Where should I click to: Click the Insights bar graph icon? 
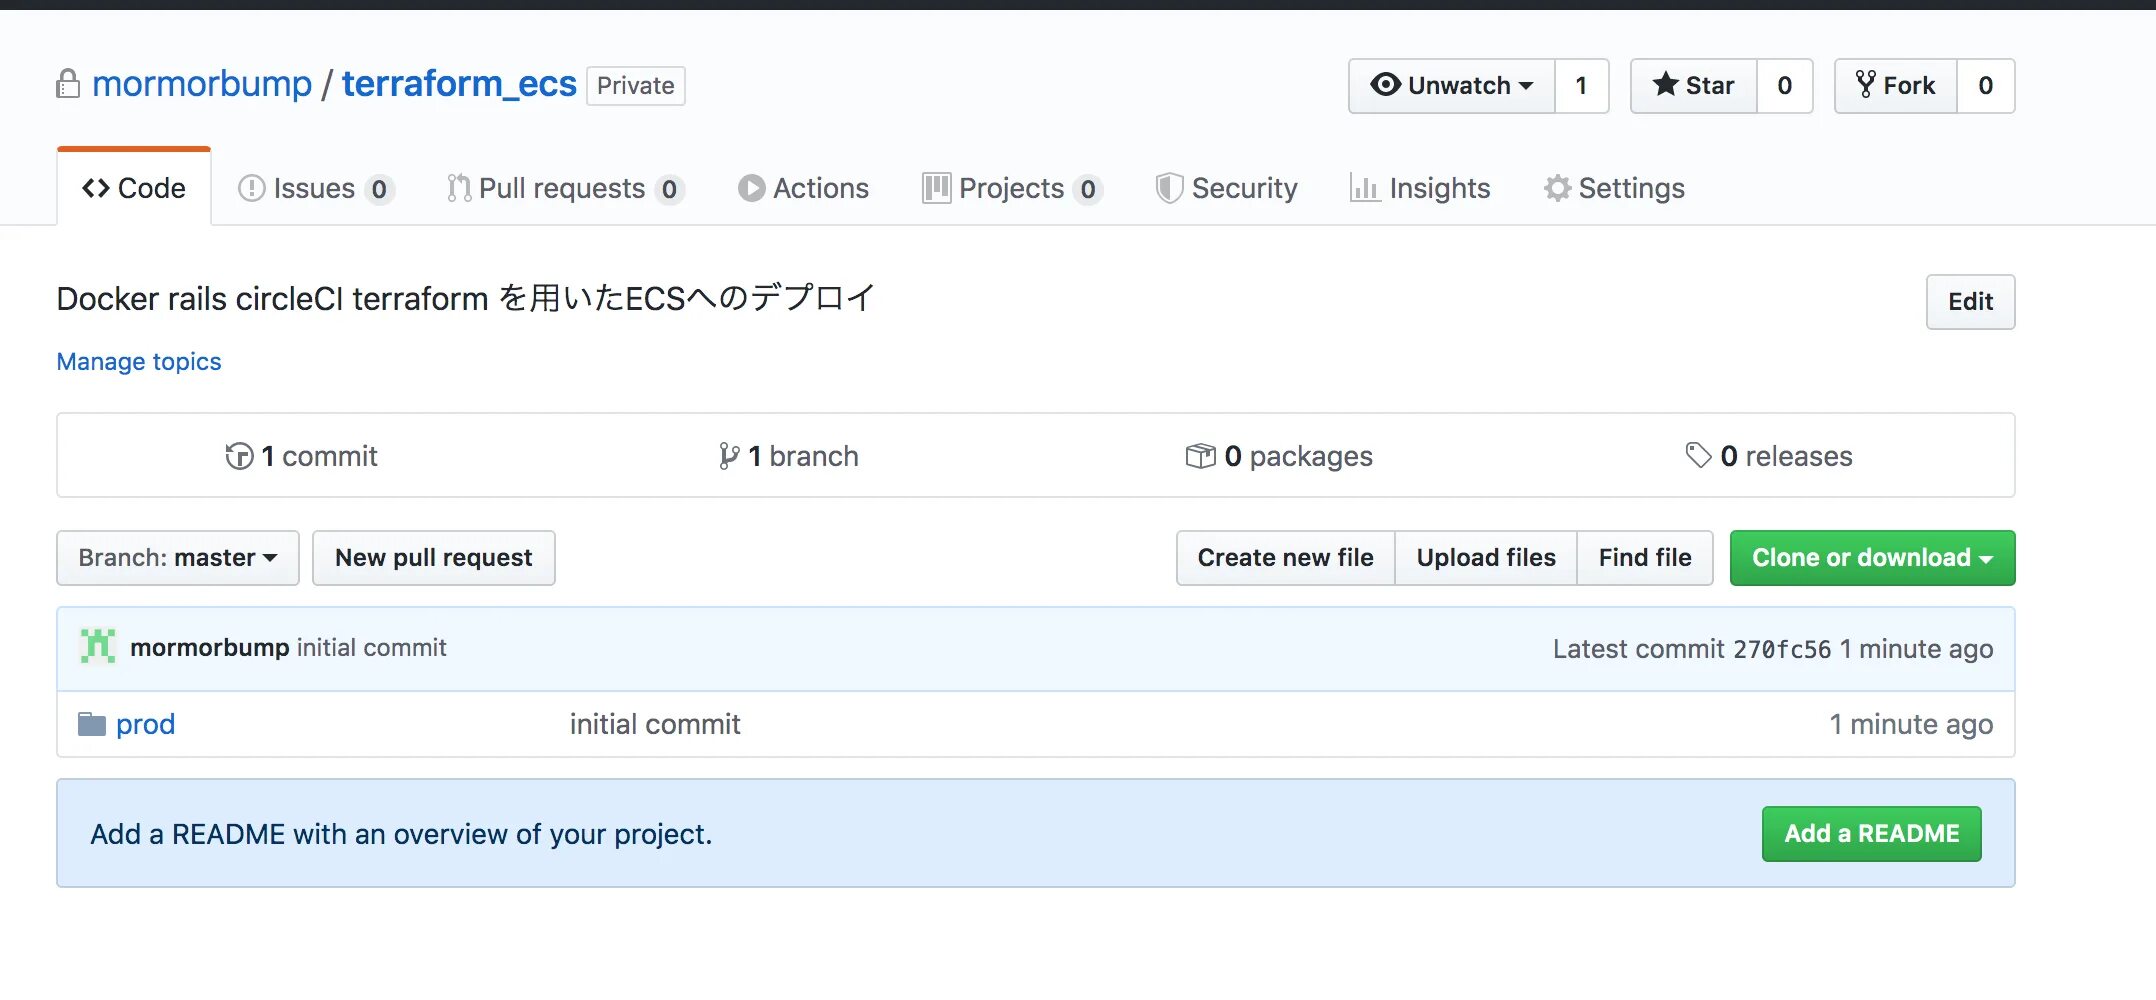pos(1364,188)
